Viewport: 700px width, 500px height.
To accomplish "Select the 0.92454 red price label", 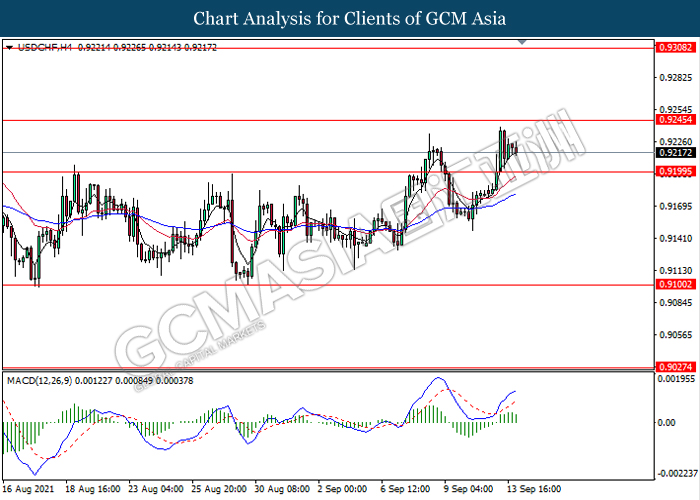I will 676,120.
